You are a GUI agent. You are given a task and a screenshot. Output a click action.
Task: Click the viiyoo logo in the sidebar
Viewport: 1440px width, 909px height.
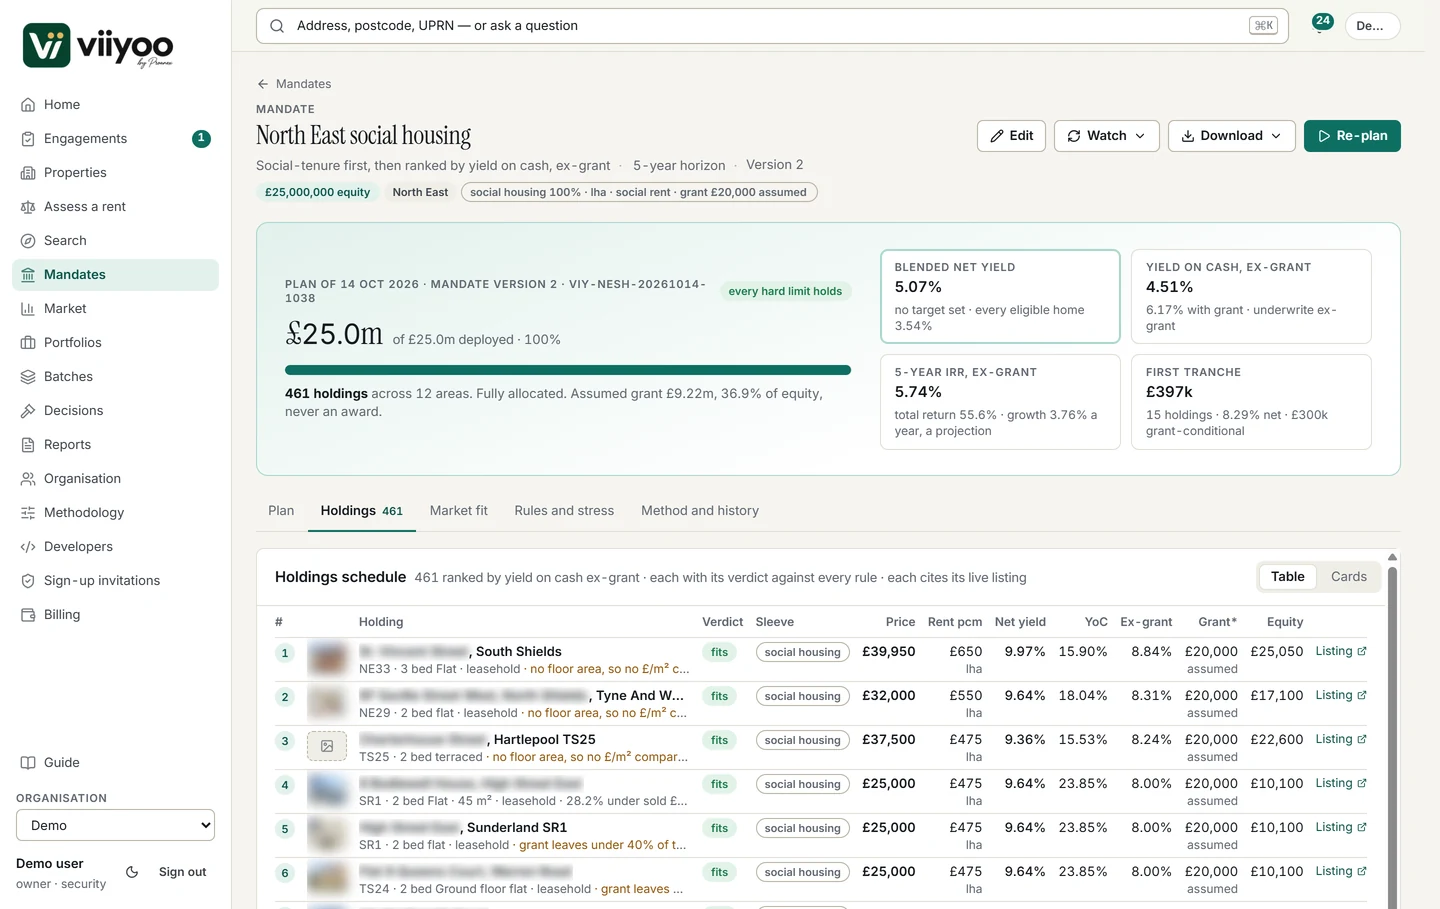click(x=98, y=46)
